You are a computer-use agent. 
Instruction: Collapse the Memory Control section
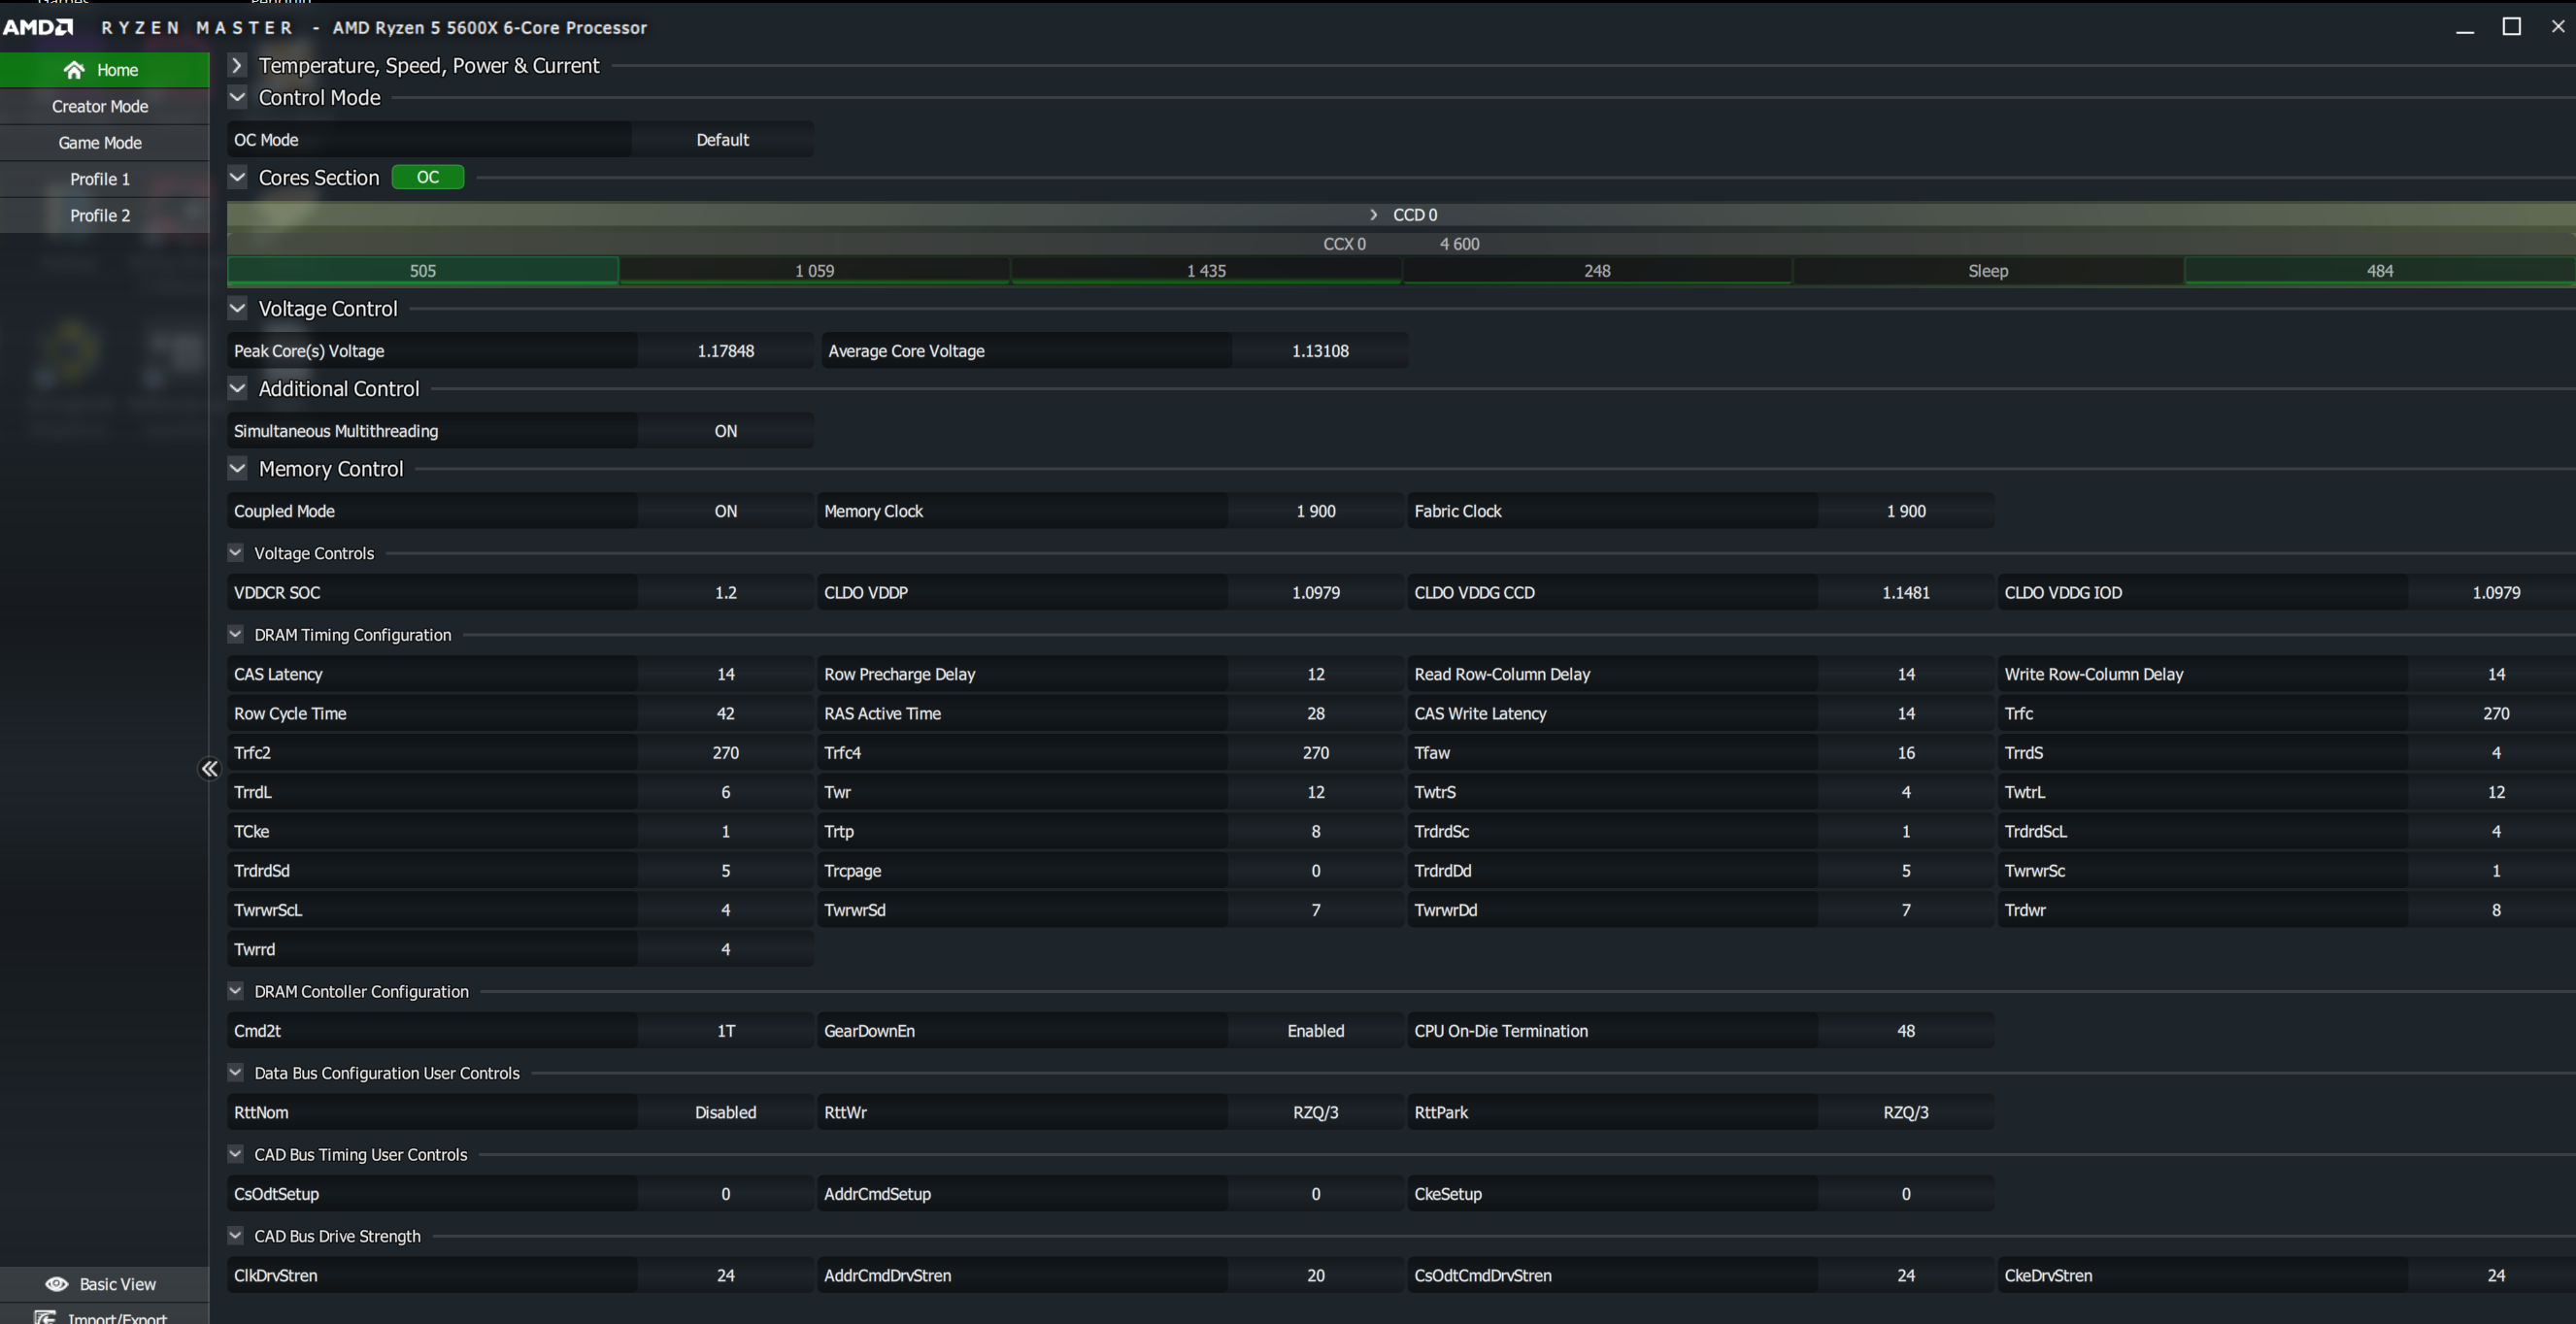coord(237,468)
